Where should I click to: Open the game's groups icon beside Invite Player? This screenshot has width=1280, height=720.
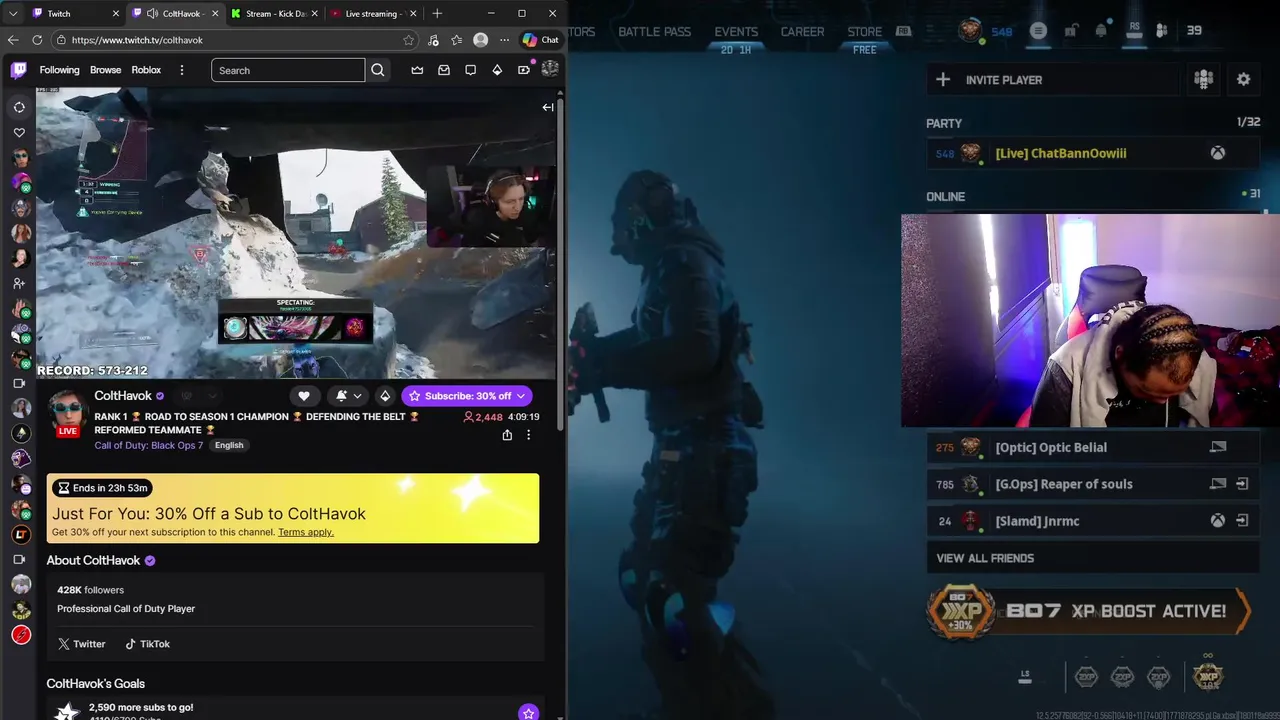point(1203,79)
